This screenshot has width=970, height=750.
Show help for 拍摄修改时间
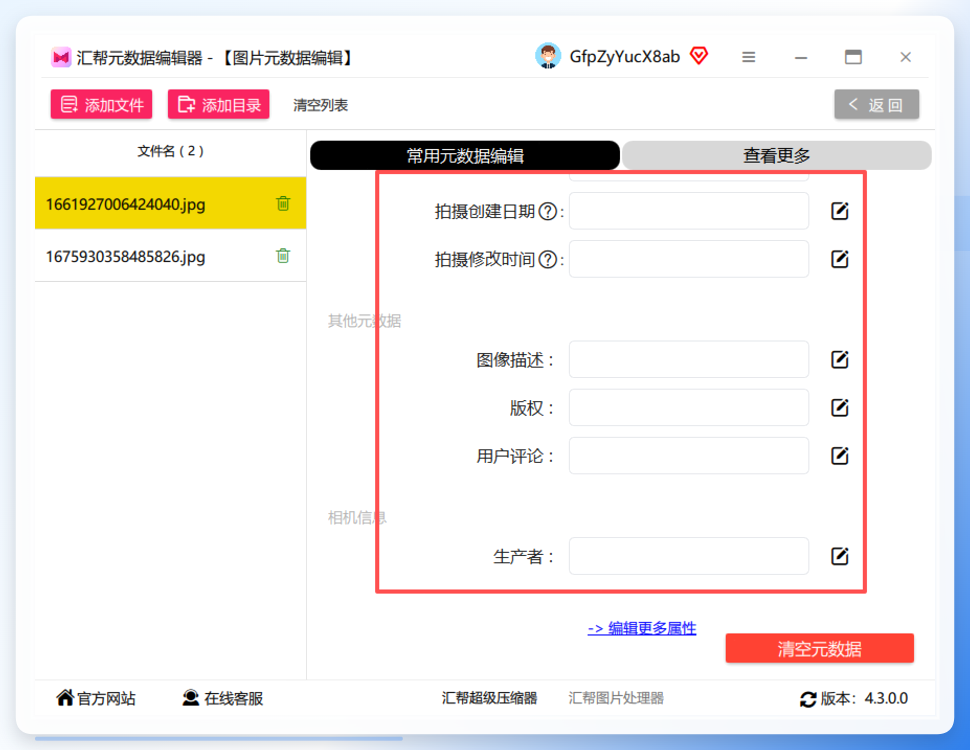pyautogui.click(x=547, y=259)
